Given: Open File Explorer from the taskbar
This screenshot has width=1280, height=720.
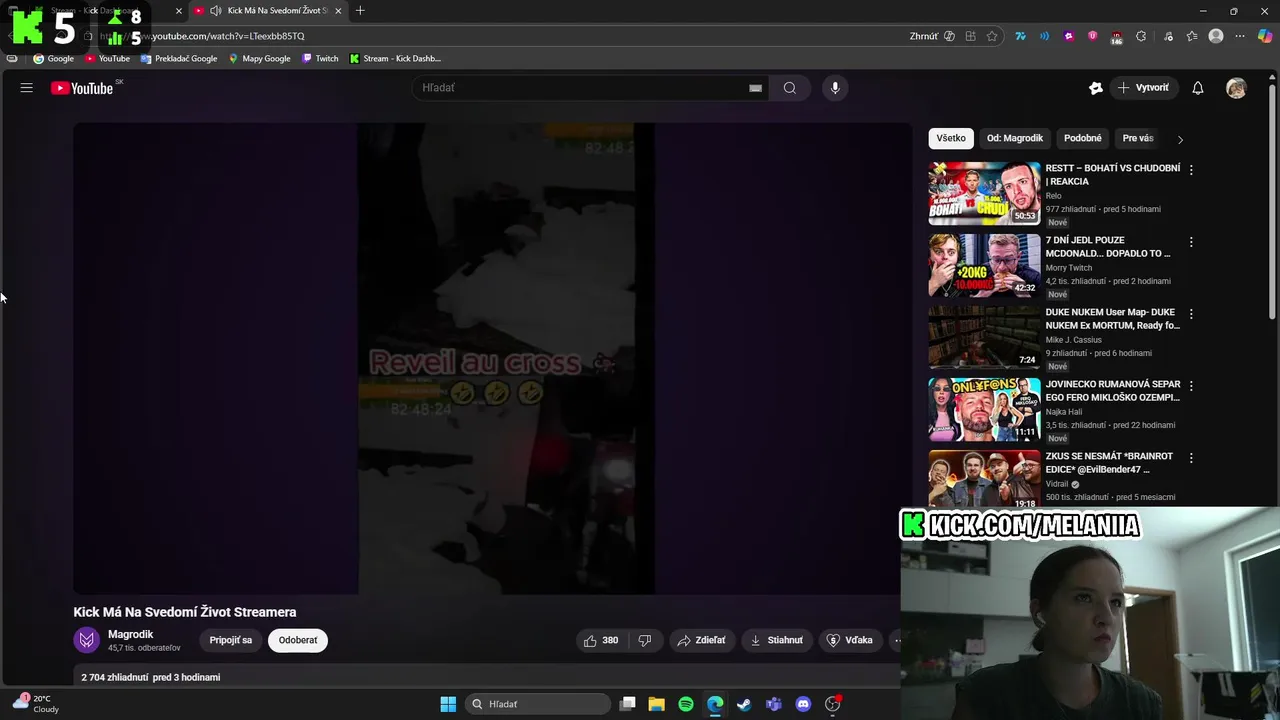Looking at the screenshot, I should point(657,704).
